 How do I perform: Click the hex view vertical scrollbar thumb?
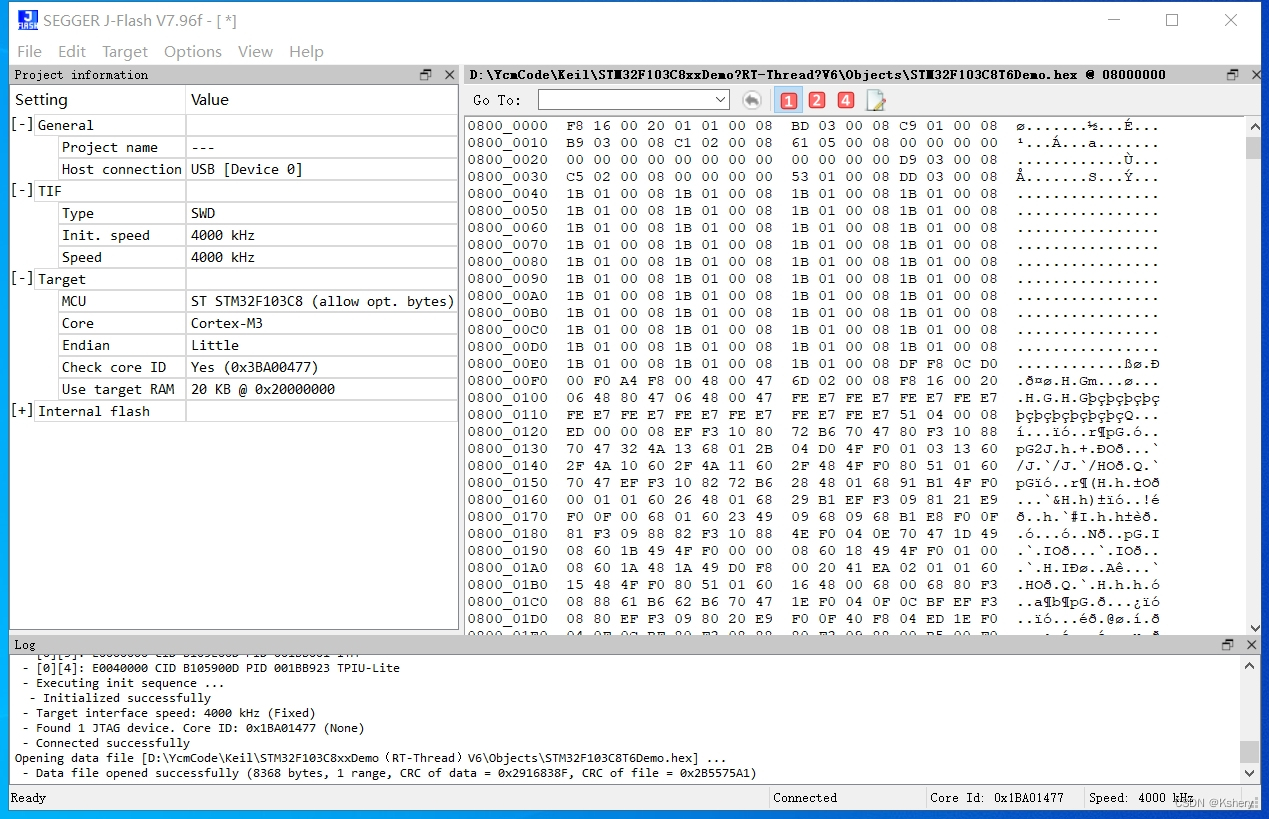coord(1253,148)
